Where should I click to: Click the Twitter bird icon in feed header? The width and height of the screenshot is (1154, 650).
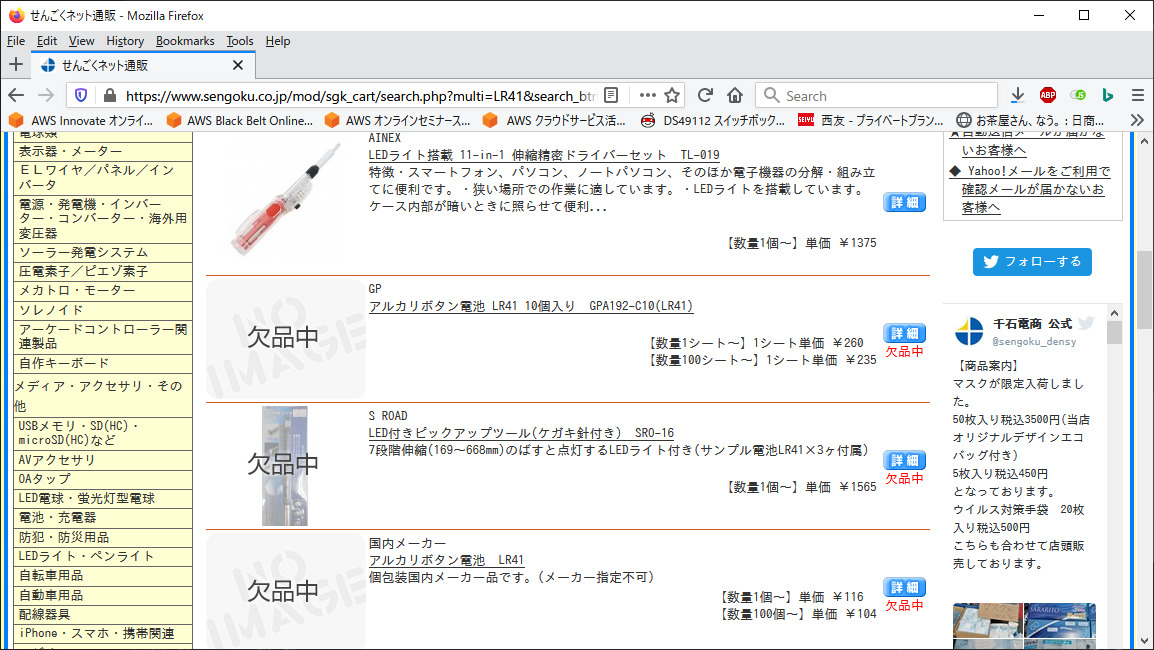[x=1086, y=323]
